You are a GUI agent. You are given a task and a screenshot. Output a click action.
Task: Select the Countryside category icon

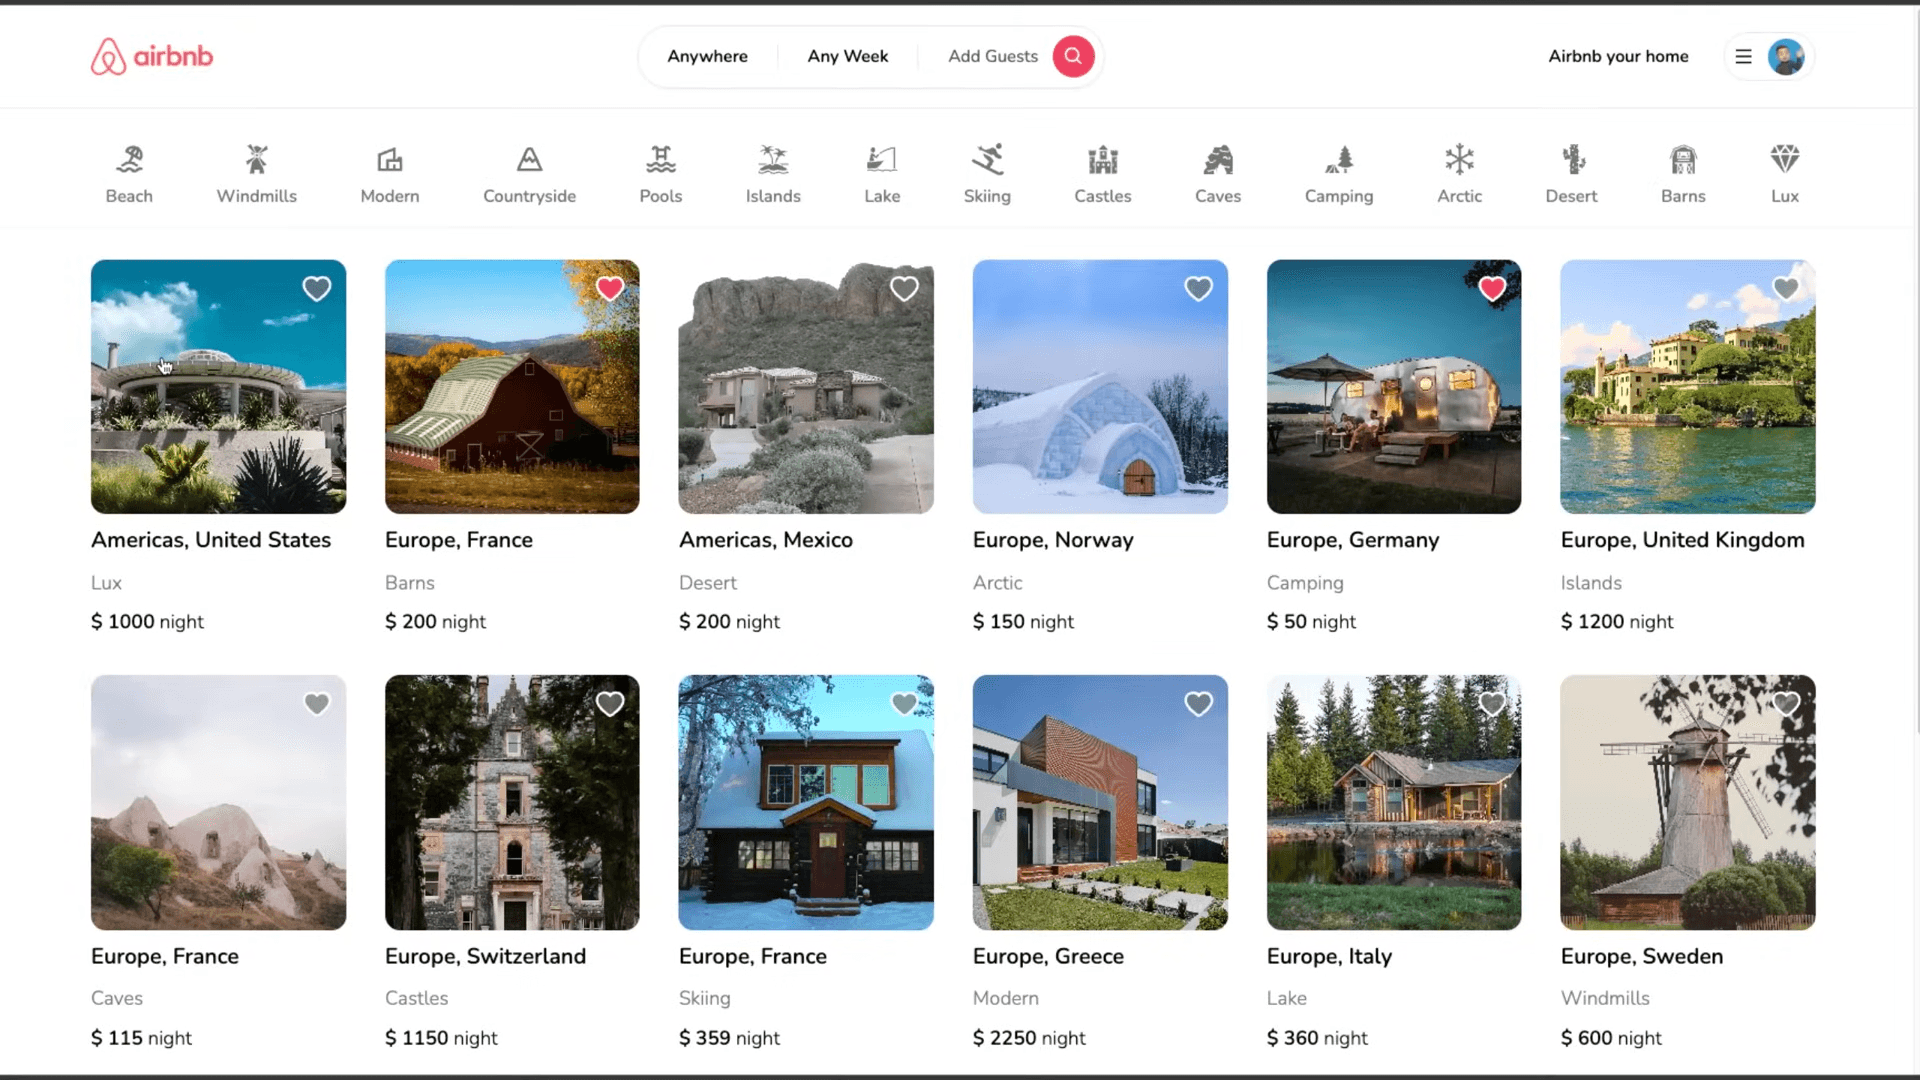(x=529, y=160)
